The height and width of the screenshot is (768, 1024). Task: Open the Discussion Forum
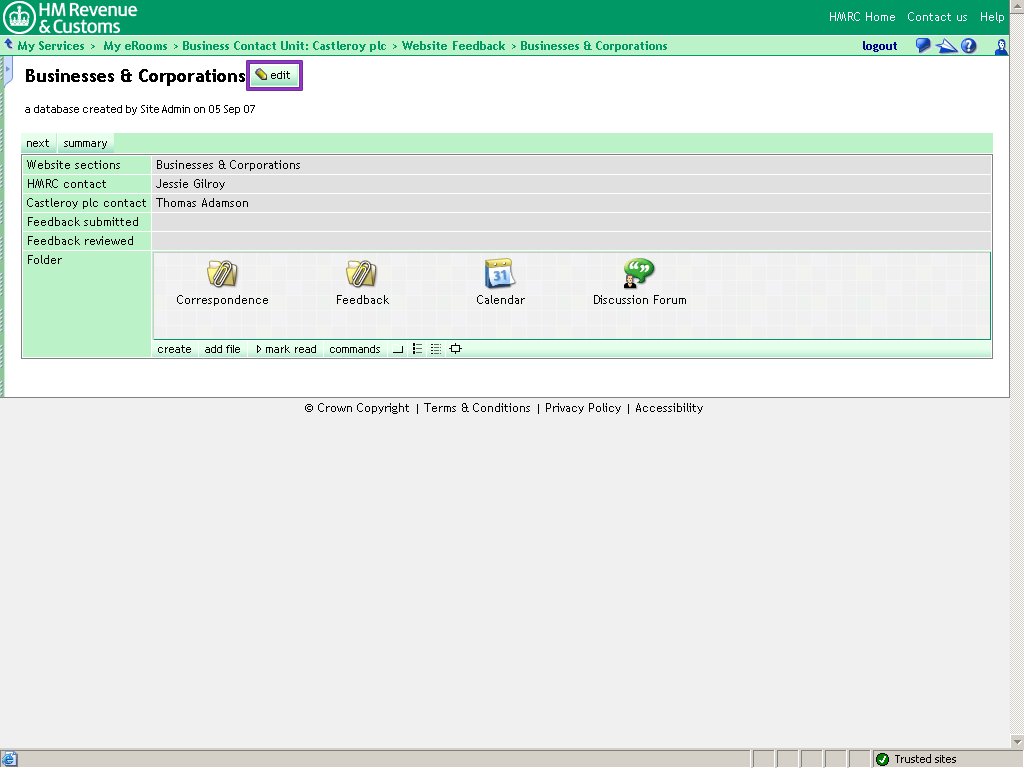pyautogui.click(x=639, y=280)
